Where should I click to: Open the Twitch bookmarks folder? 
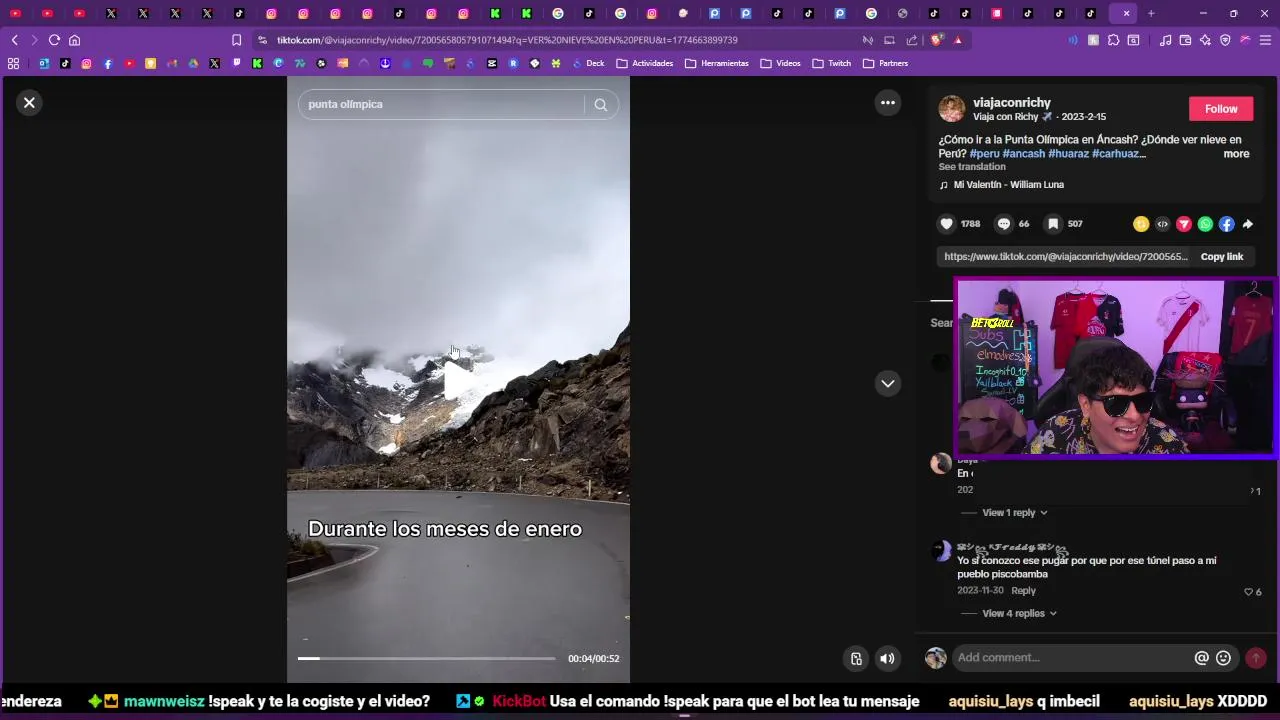tap(832, 63)
